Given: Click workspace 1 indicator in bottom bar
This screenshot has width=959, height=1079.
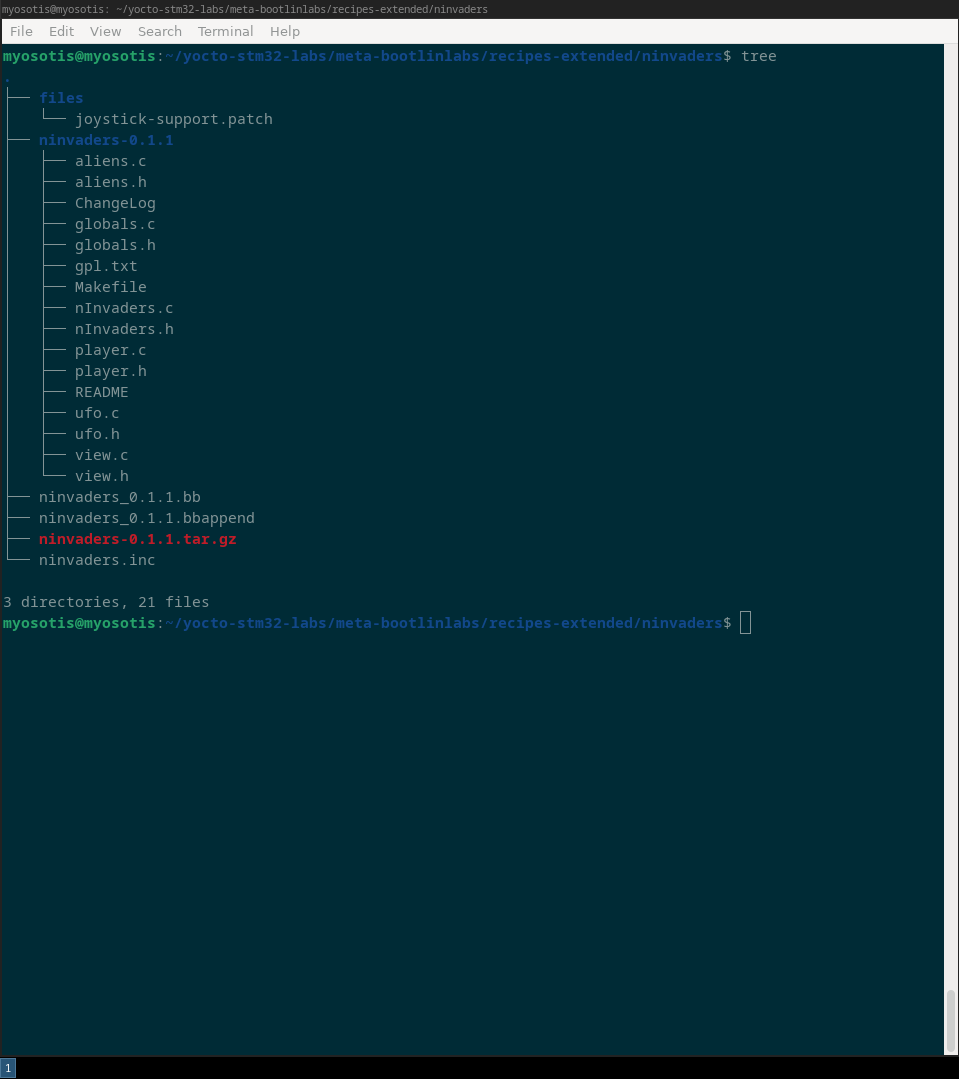Looking at the screenshot, I should coord(8,1068).
